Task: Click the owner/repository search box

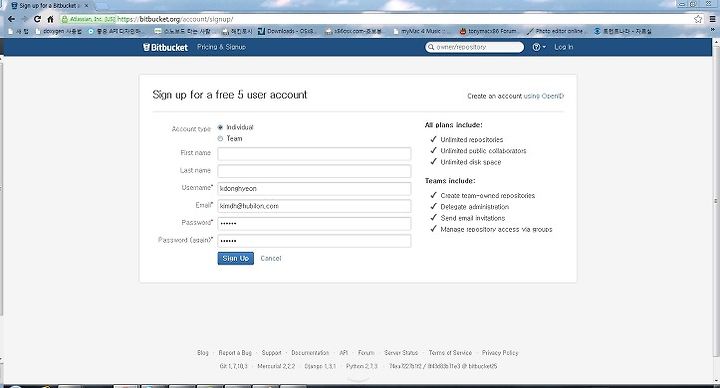Action: tap(474, 47)
